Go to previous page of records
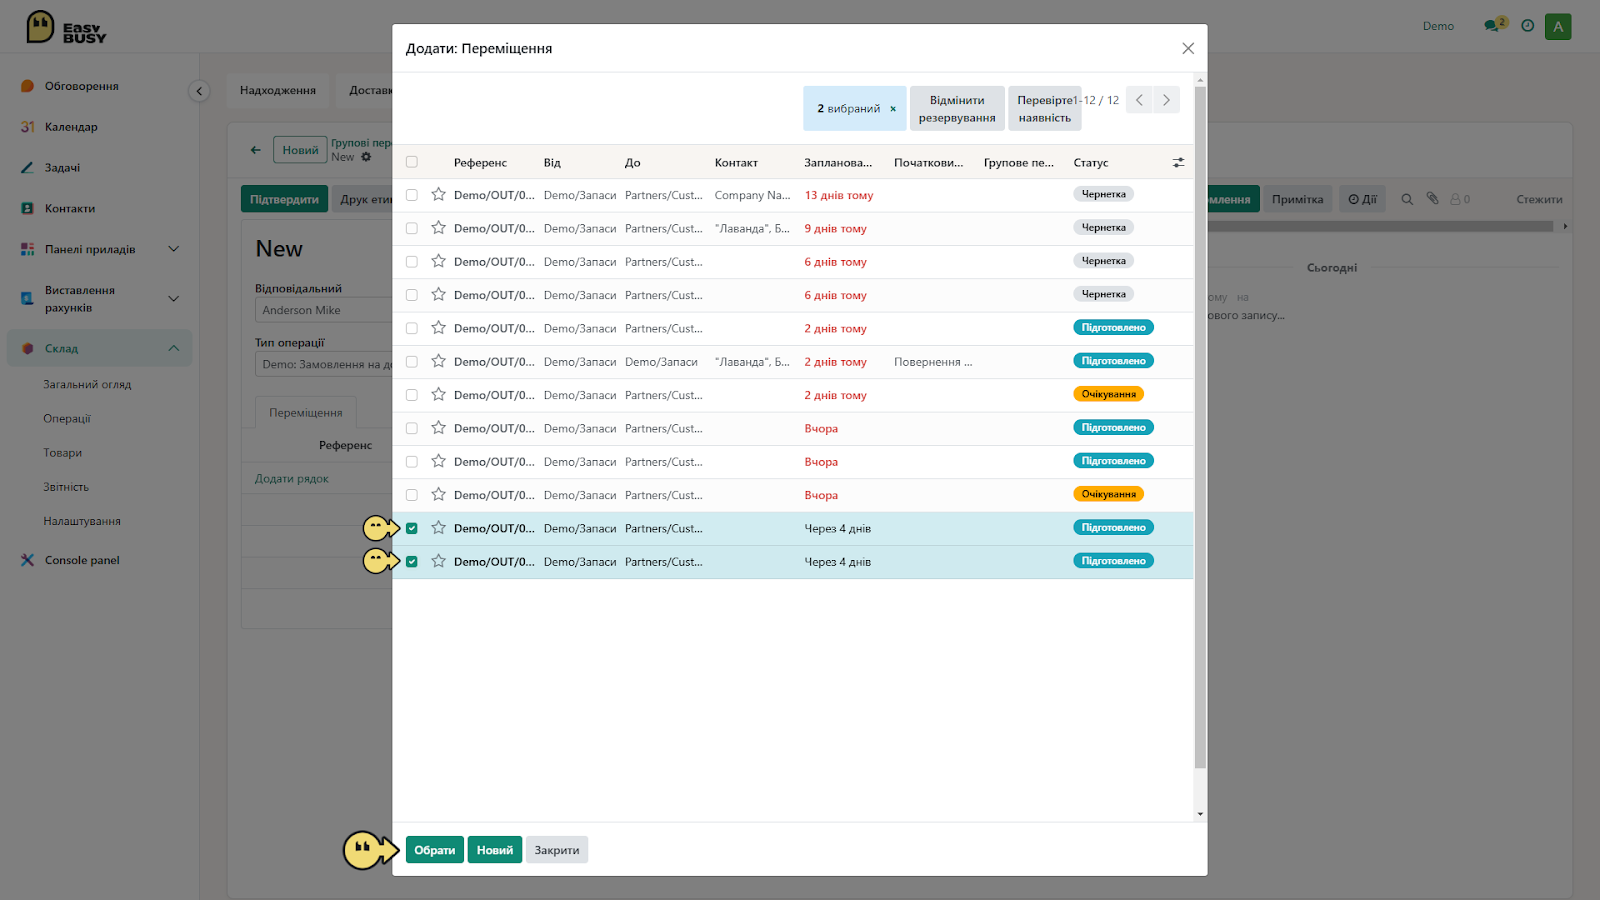This screenshot has height=900, width=1600. tap(1139, 100)
